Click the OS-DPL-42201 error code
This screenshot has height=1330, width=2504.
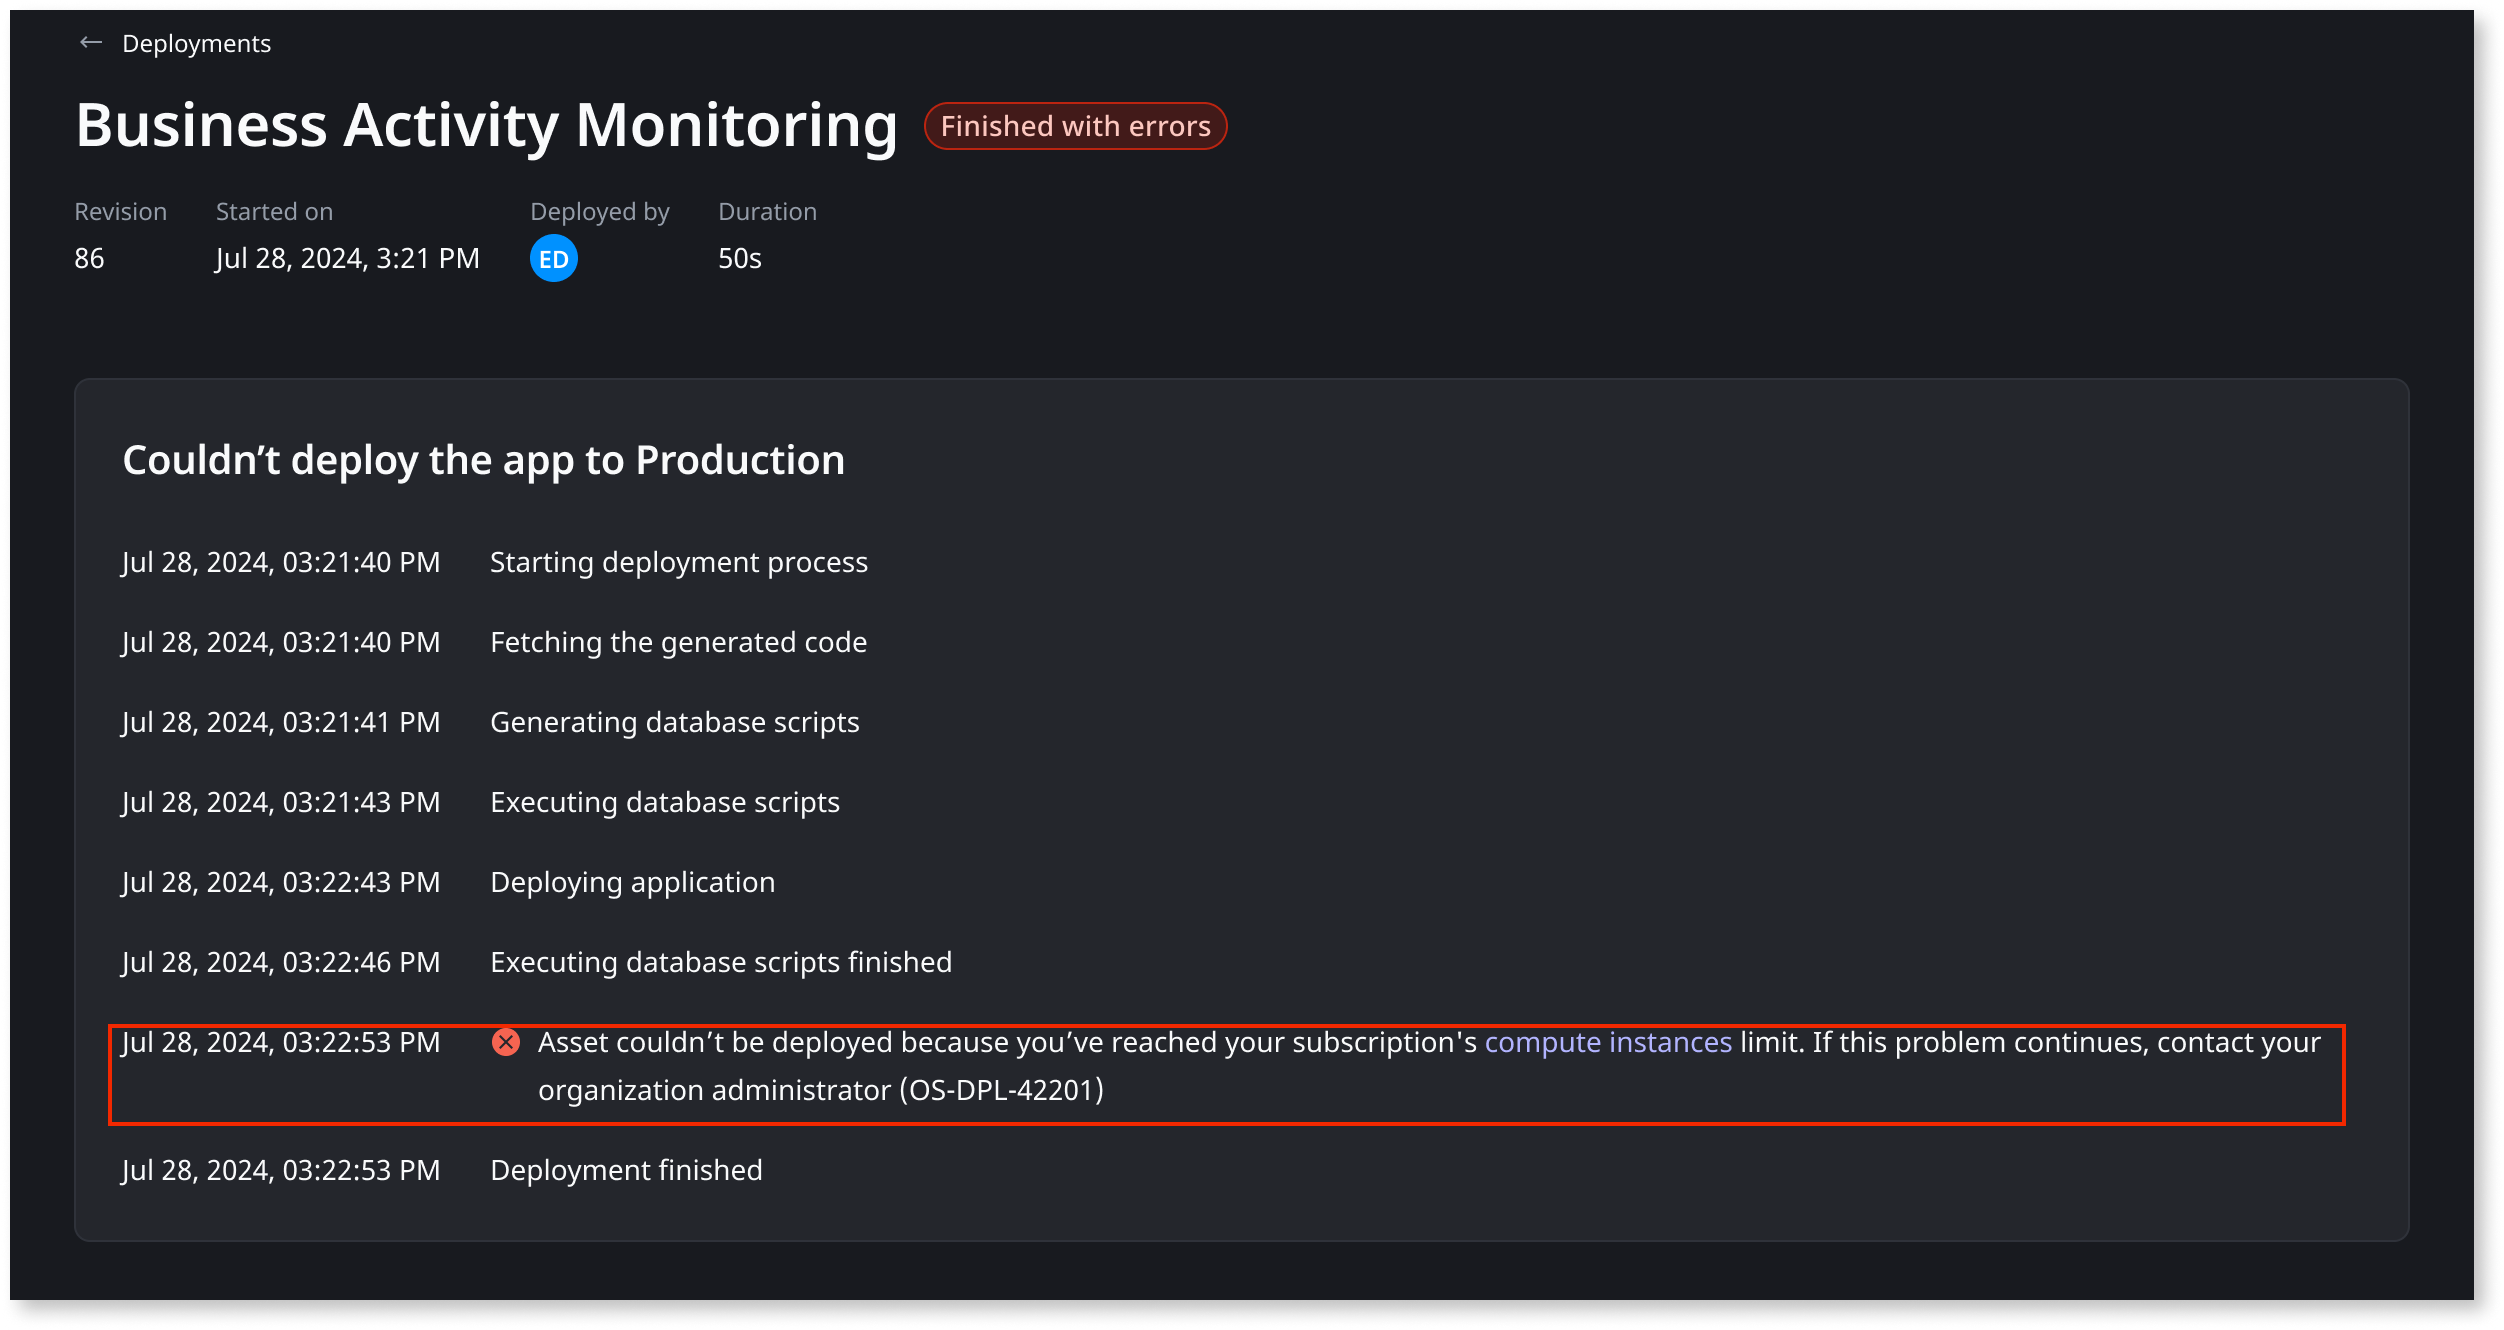pos(1001,1090)
